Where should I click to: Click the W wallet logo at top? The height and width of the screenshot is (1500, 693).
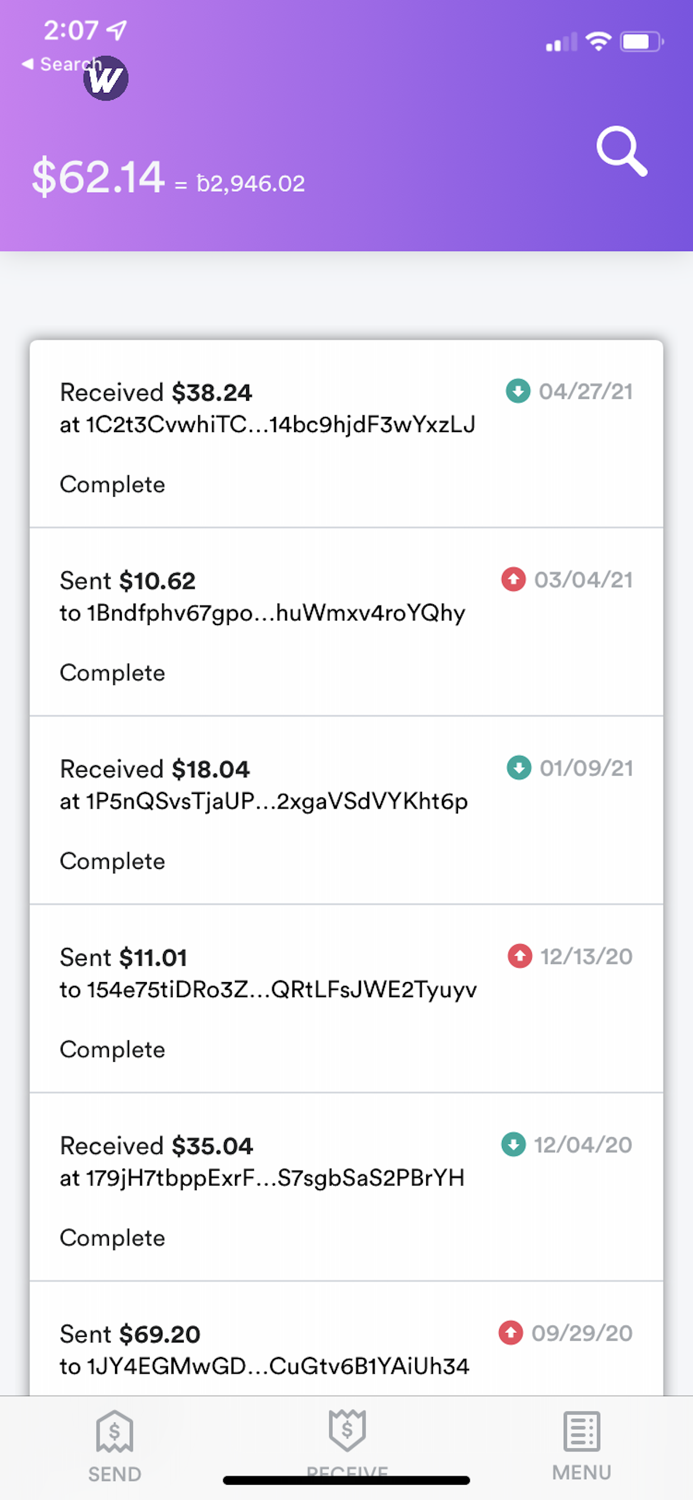(104, 78)
